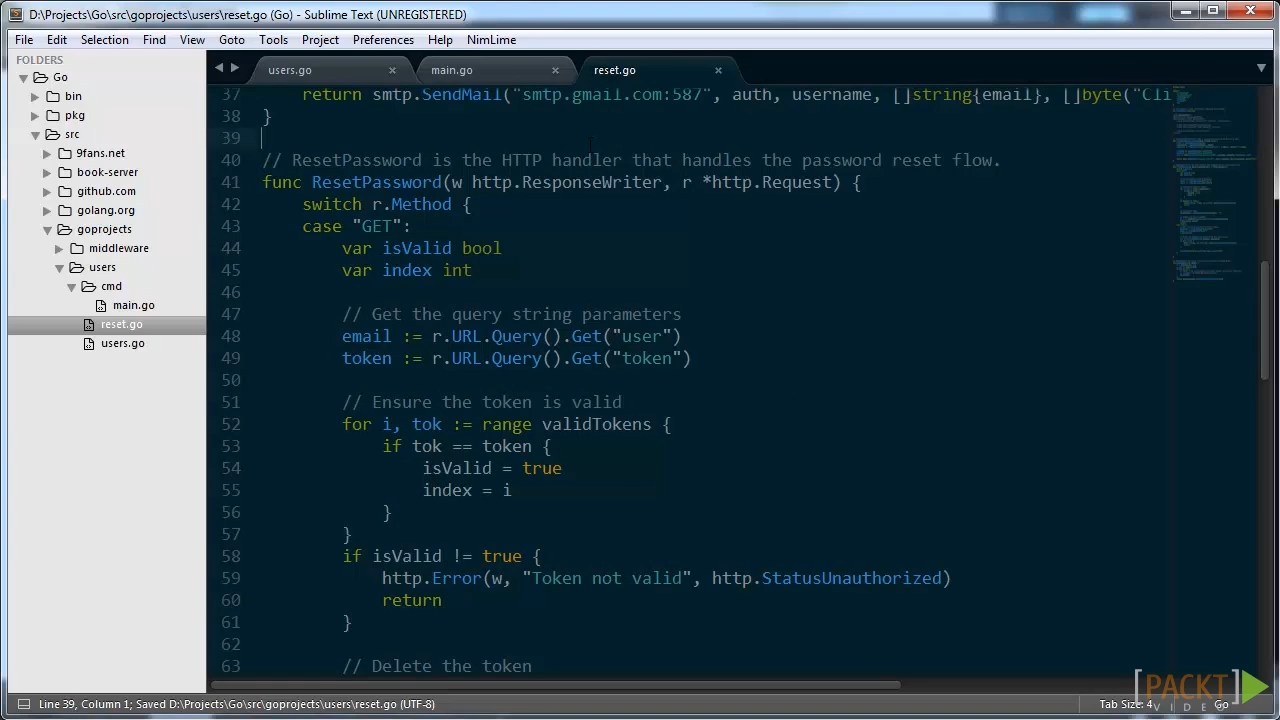Switch to the main.go tab
This screenshot has width=1280, height=720.
[x=452, y=70]
